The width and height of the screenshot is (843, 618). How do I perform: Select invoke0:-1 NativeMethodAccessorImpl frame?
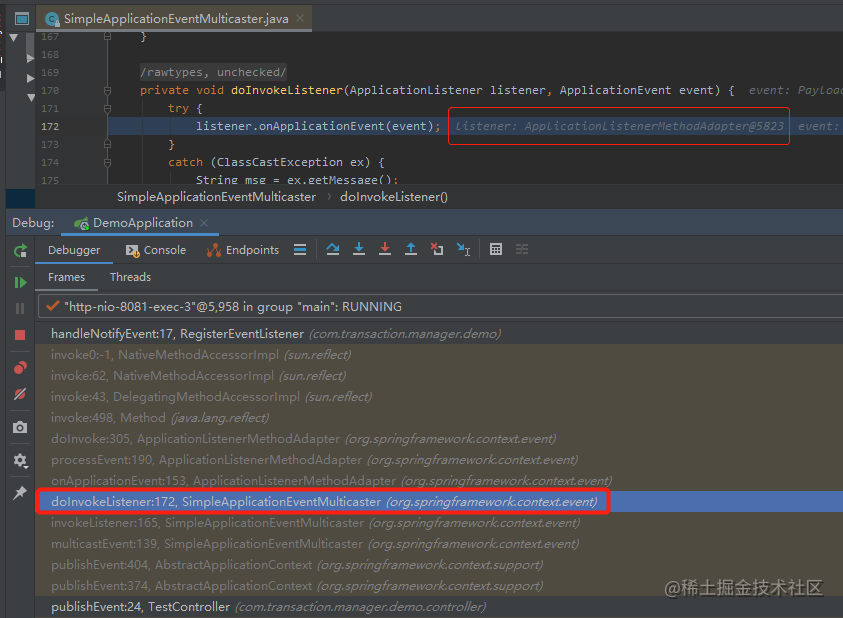439,355
